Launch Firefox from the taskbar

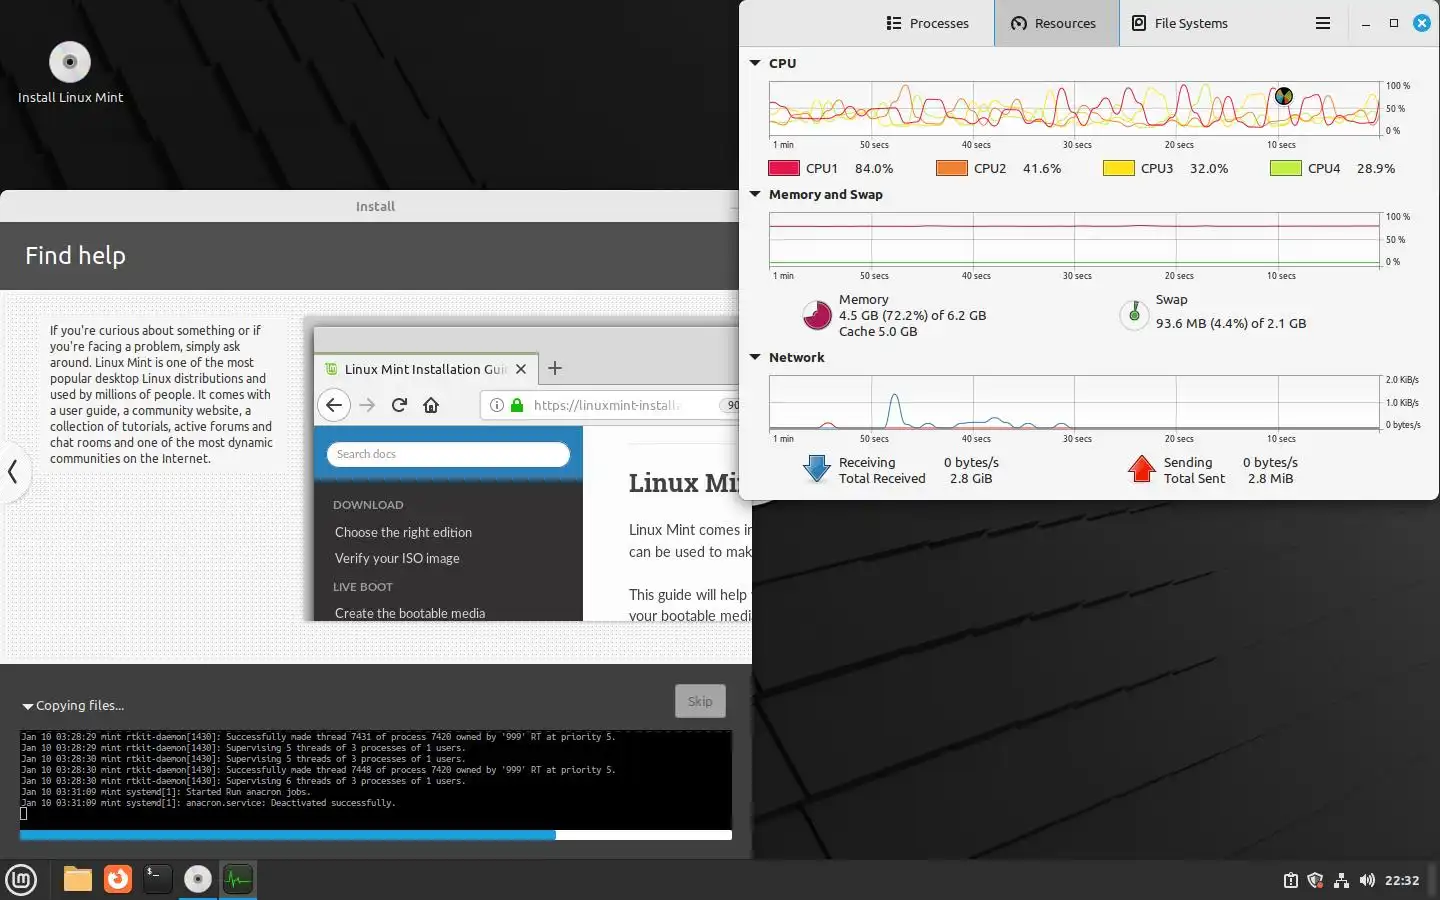[118, 879]
